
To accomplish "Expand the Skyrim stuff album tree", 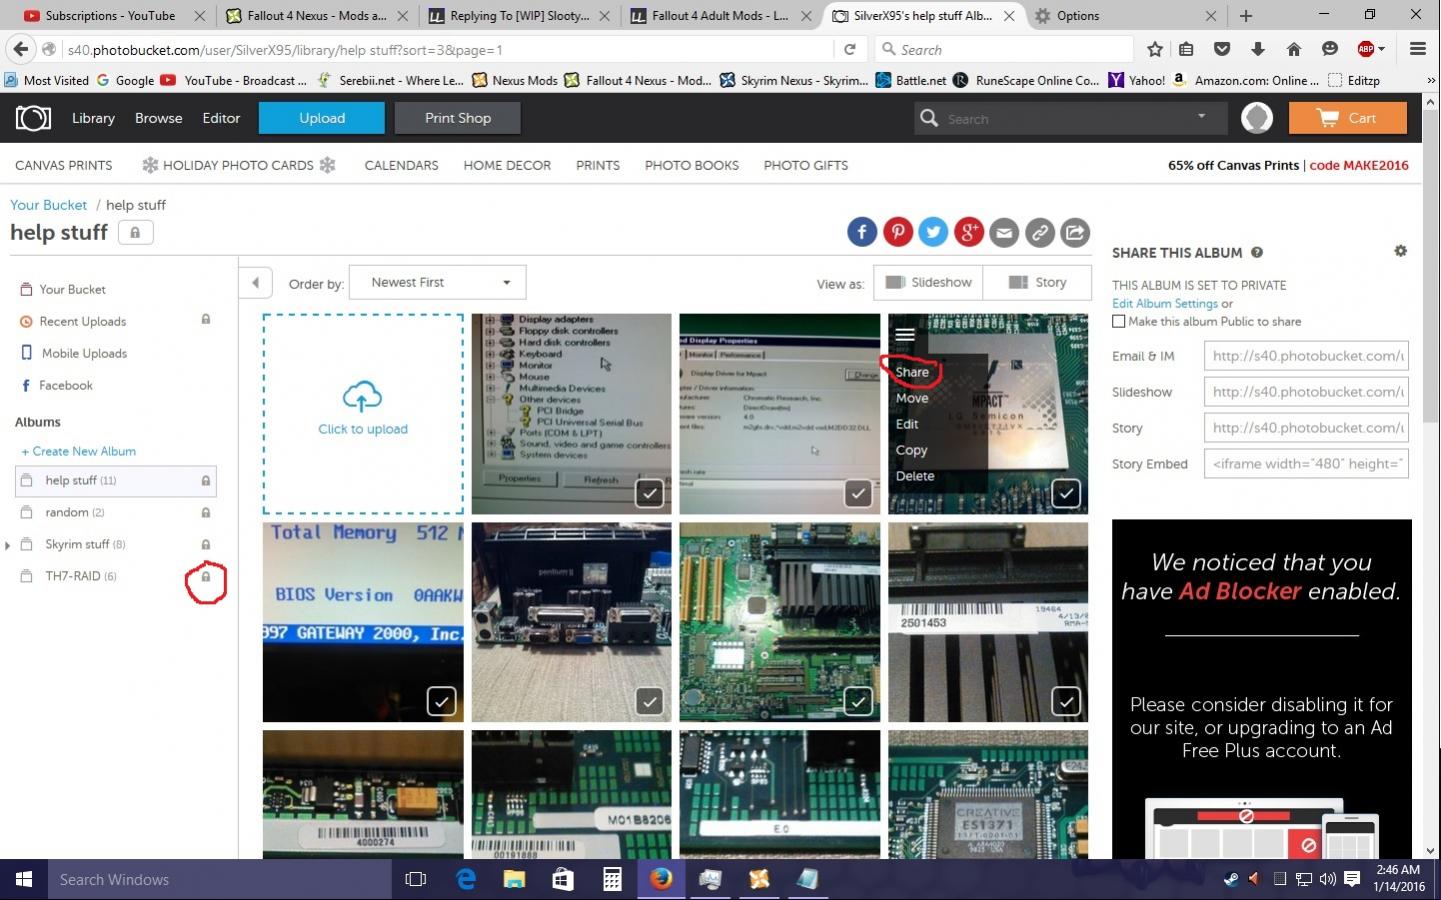I will pos(8,545).
